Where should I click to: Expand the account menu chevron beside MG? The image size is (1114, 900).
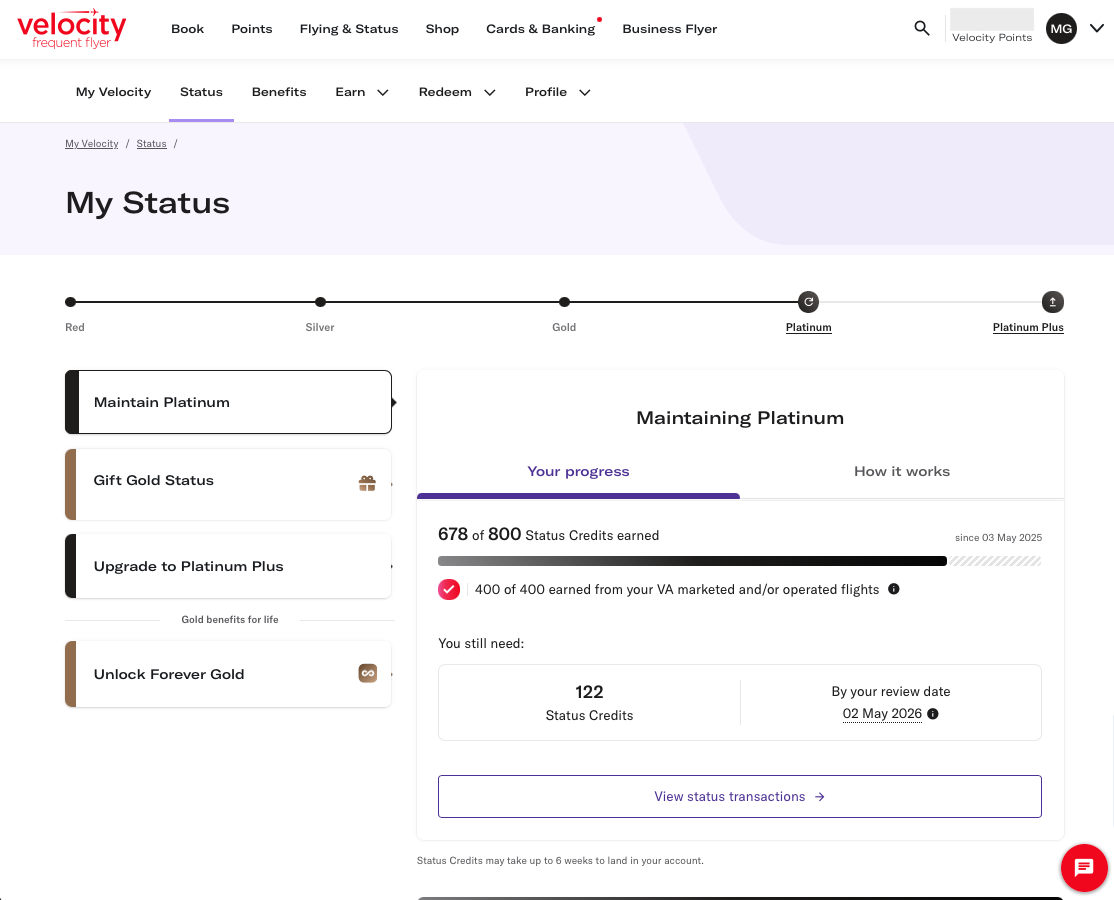[1097, 28]
